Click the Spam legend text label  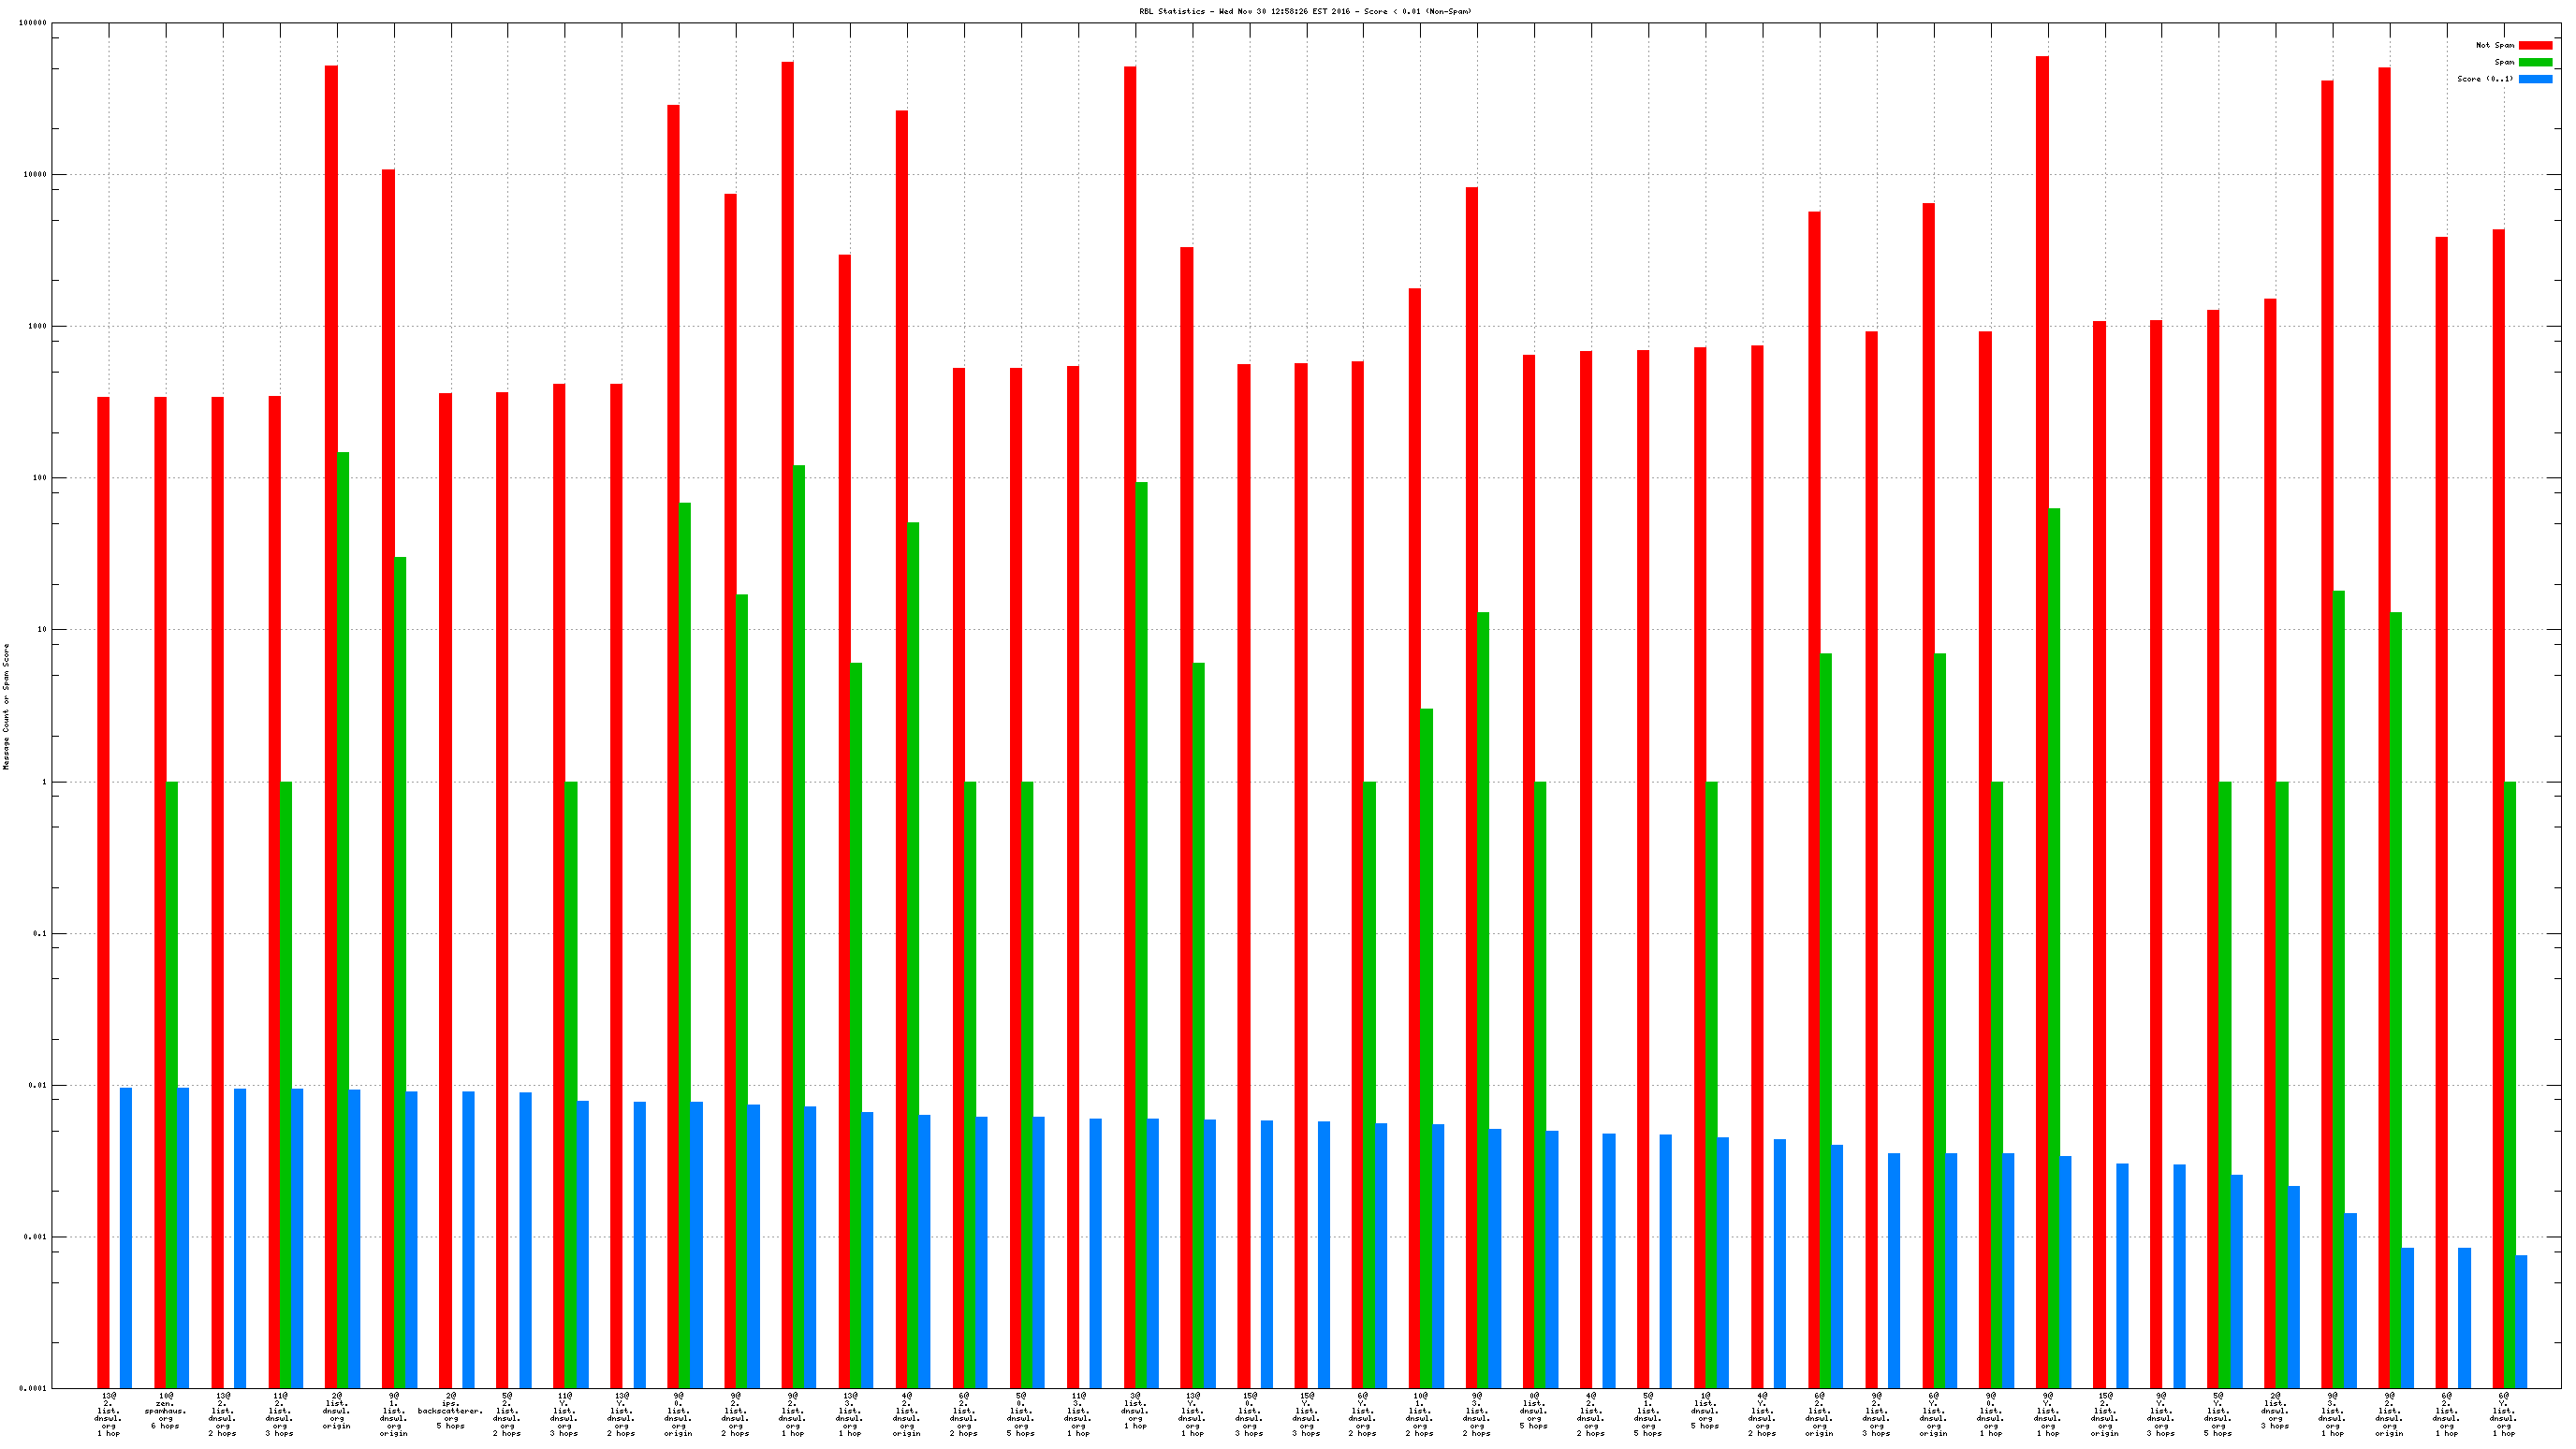pos(2503,62)
